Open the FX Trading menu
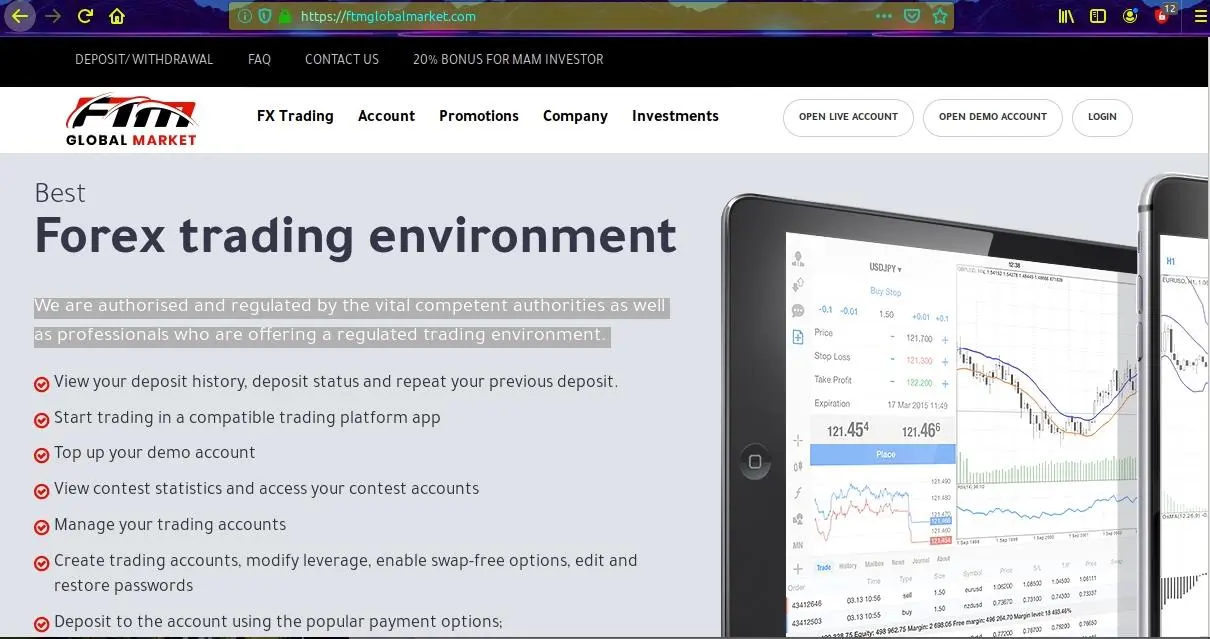 (295, 116)
